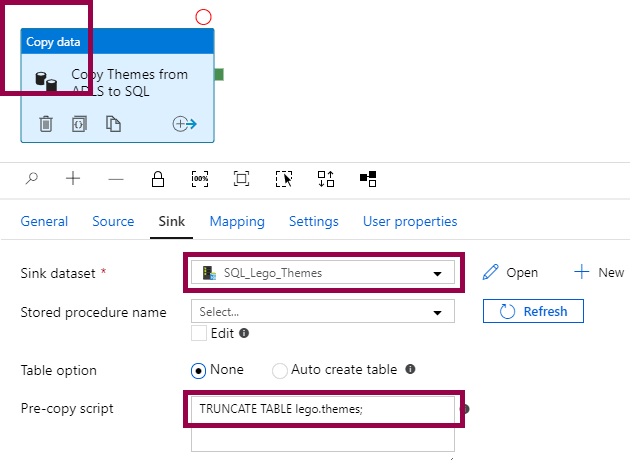This screenshot has height=460, width=630.
Task: Select Auto create table radio button
Action: click(x=280, y=370)
